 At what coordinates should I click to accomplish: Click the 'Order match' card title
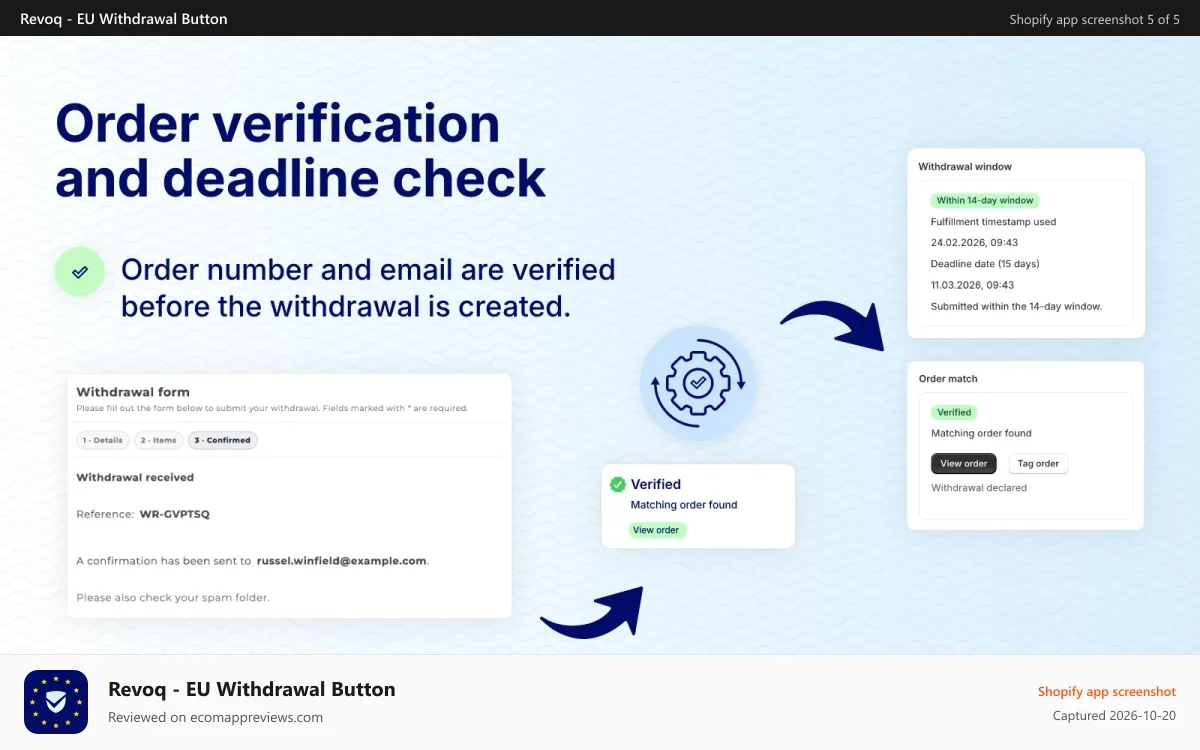948,379
